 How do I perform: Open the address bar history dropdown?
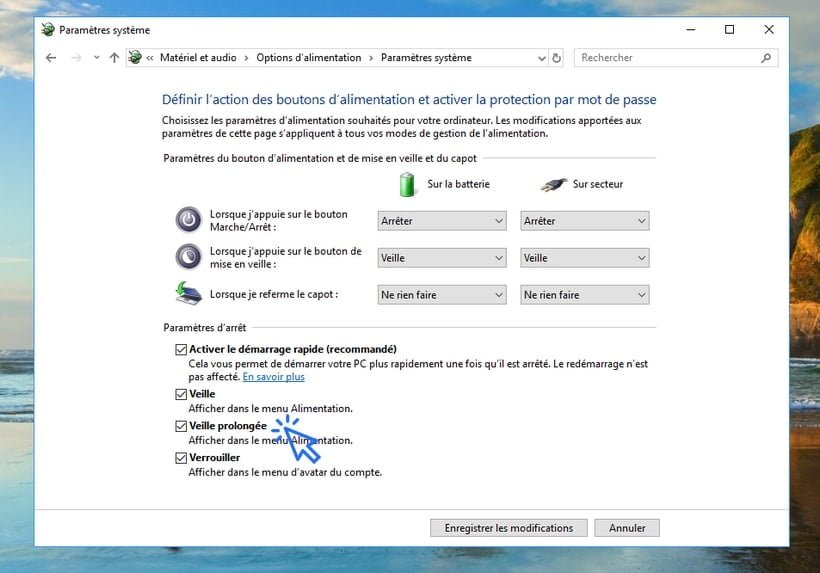point(542,58)
